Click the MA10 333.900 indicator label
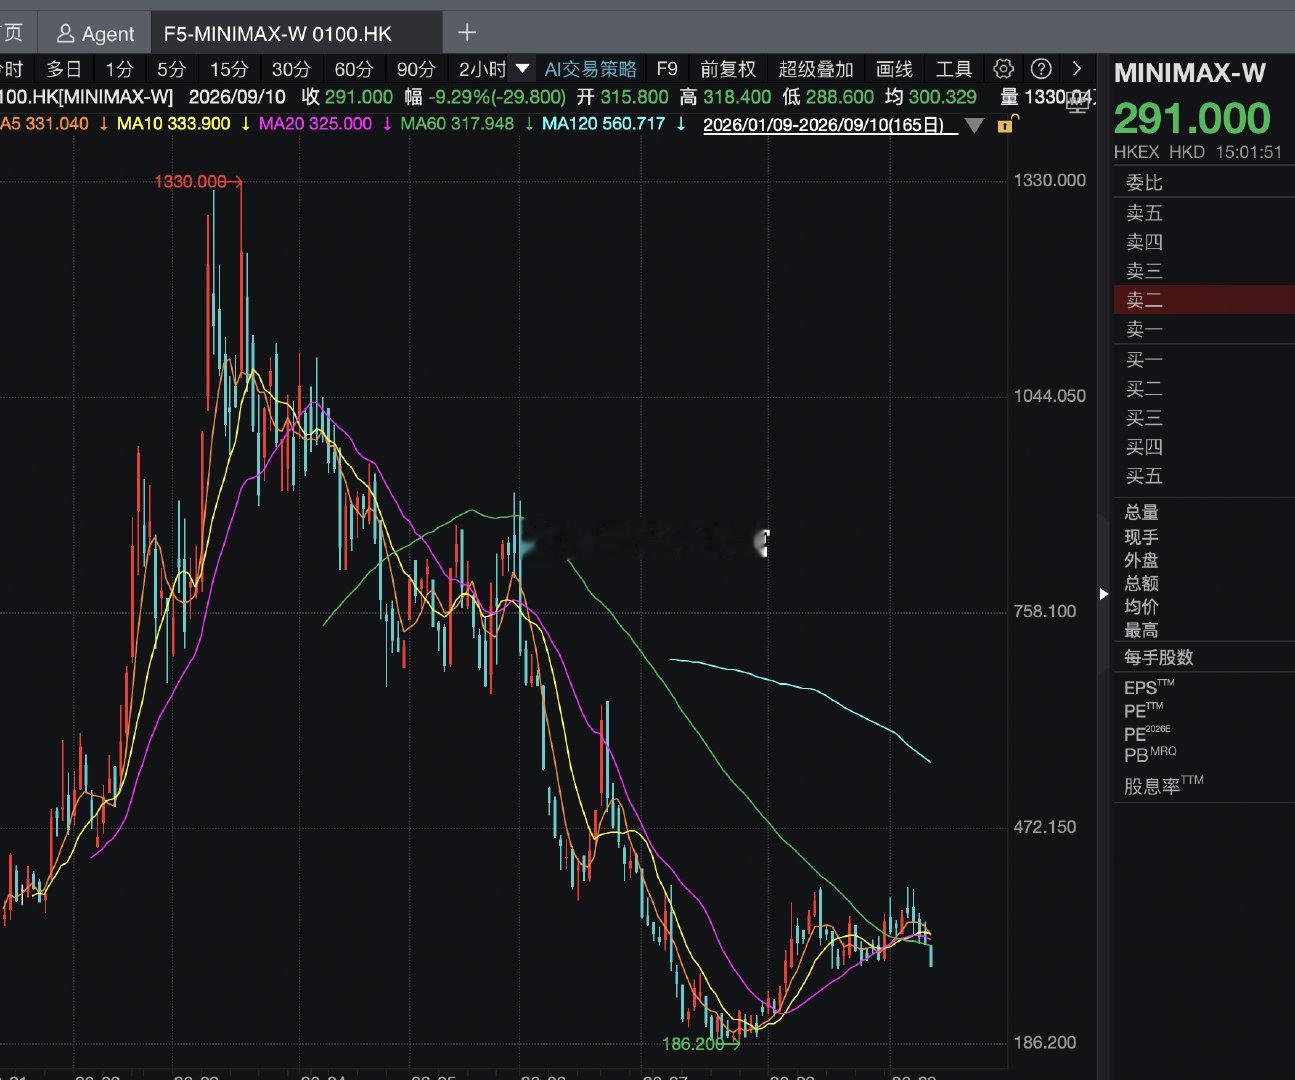 tap(173, 124)
